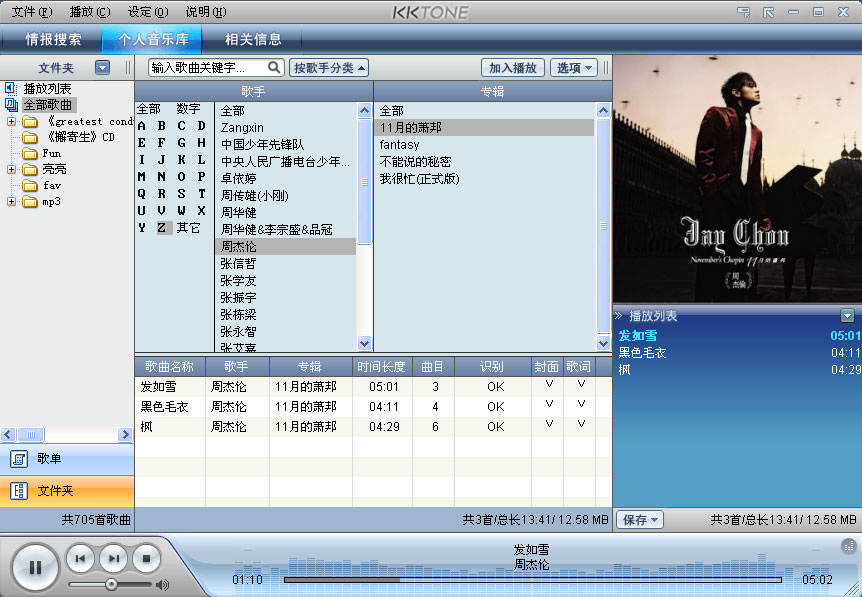Expand the mp3 folder node
The height and width of the screenshot is (597, 862).
tap(11, 202)
